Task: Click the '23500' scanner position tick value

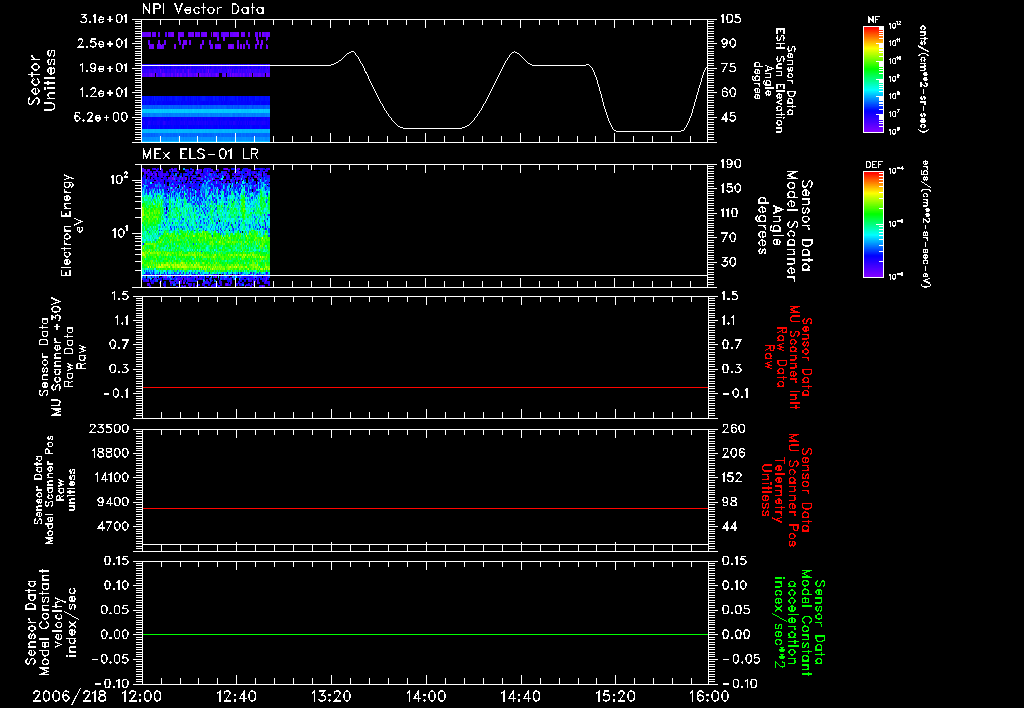Action: click(109, 428)
